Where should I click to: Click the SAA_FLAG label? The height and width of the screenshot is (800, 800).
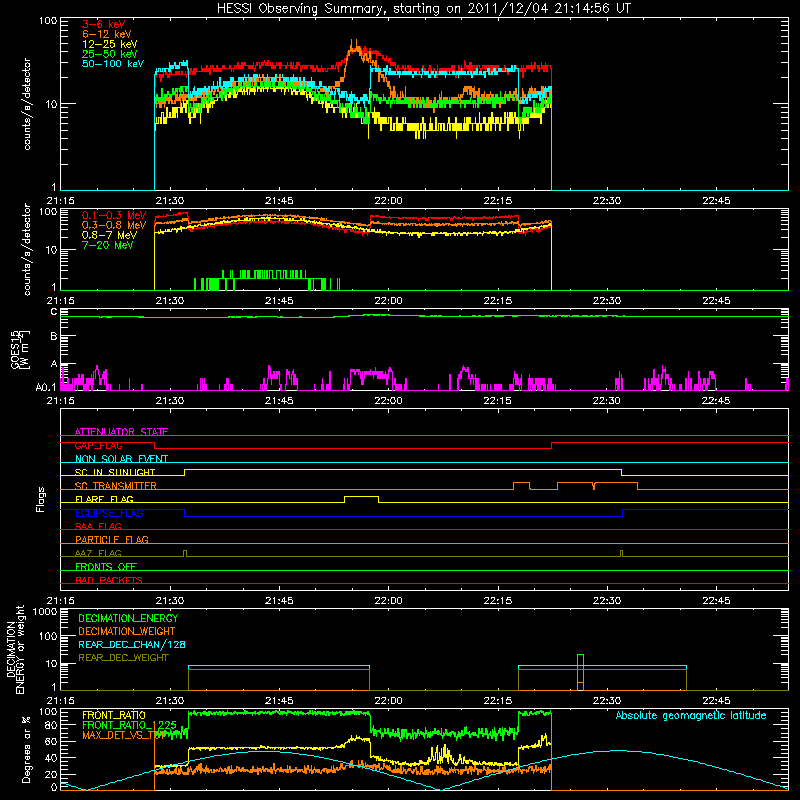click(98, 526)
